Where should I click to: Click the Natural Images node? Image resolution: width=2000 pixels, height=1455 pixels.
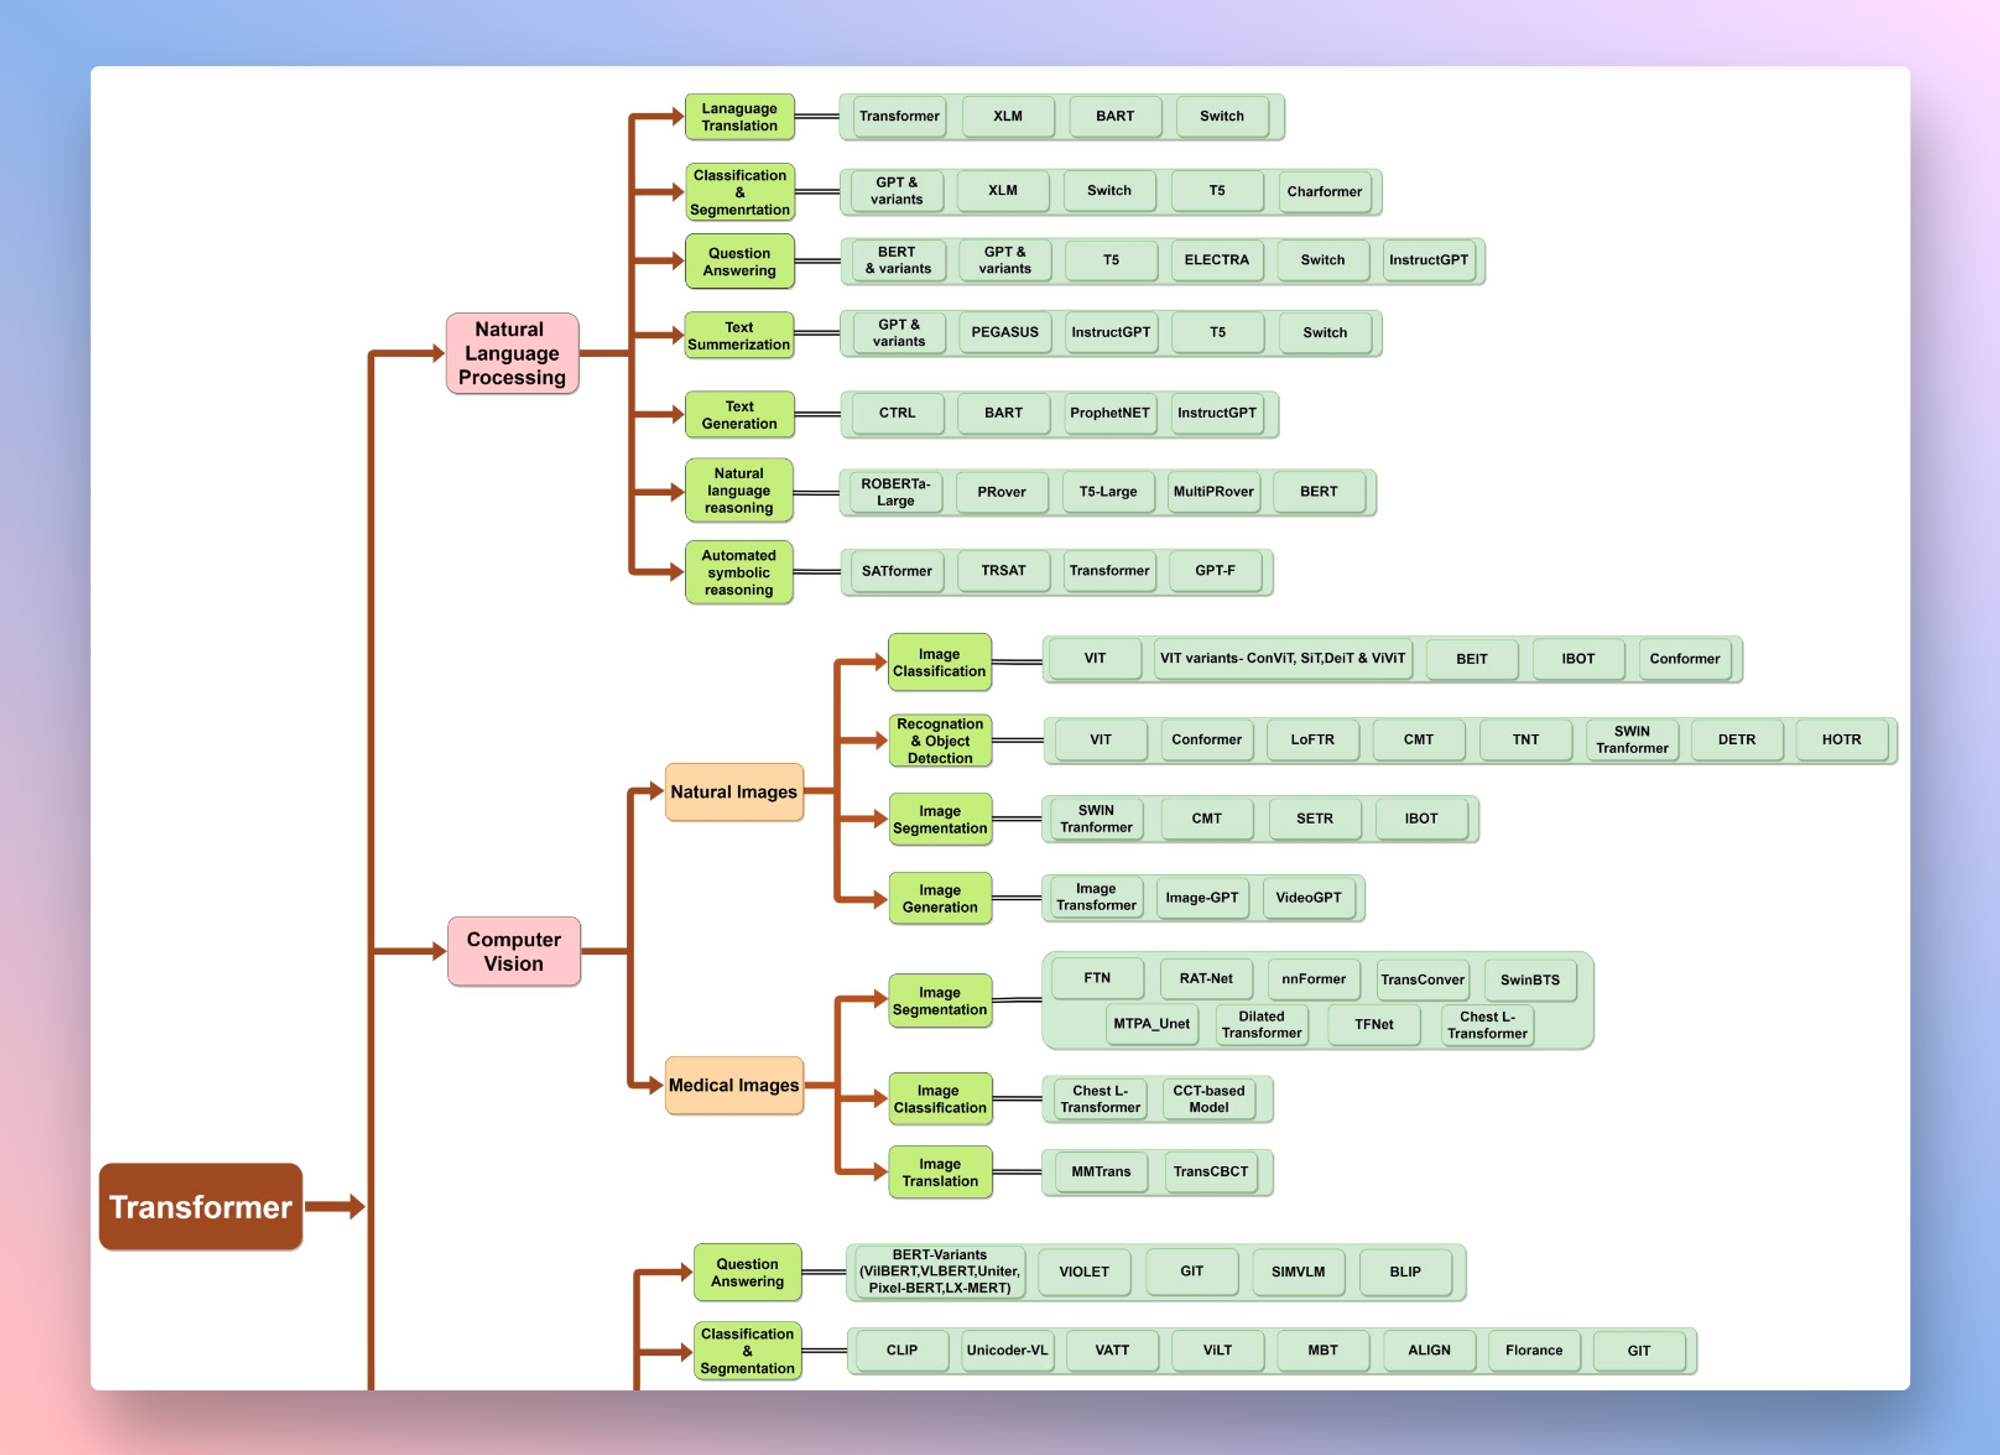tap(734, 792)
